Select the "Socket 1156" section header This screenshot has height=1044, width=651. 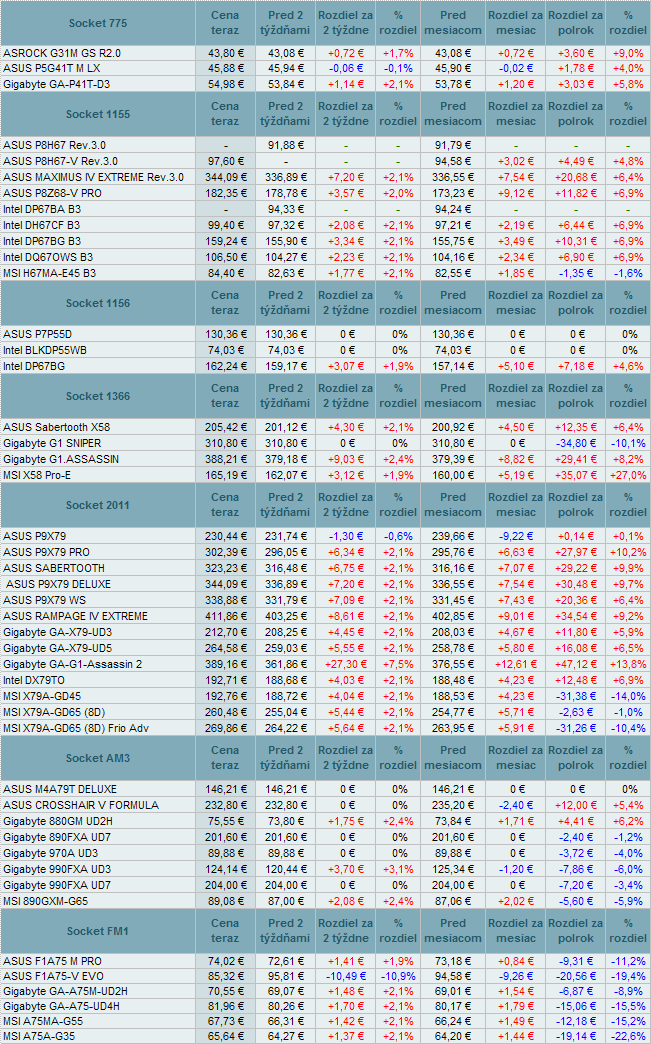point(98,303)
